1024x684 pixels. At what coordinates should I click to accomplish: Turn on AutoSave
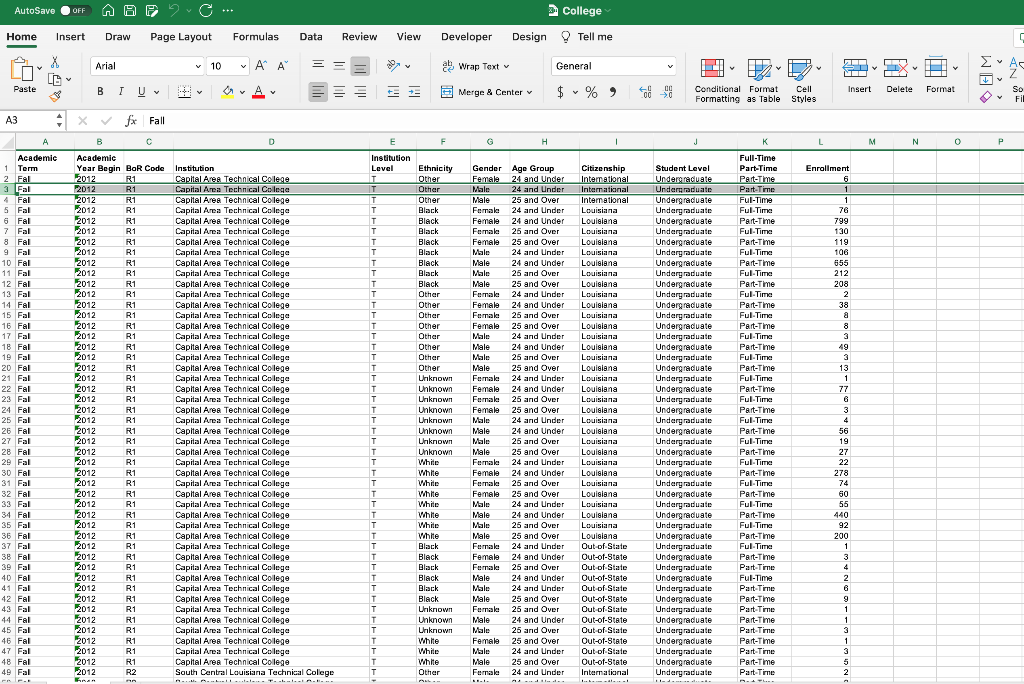pyautogui.click(x=66, y=9)
